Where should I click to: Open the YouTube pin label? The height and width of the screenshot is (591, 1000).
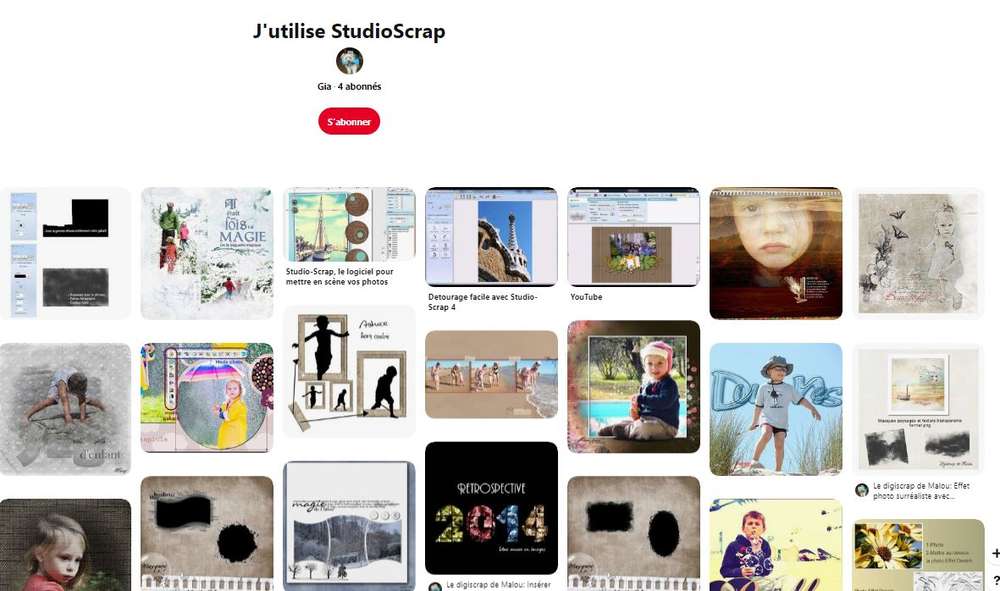coord(586,296)
